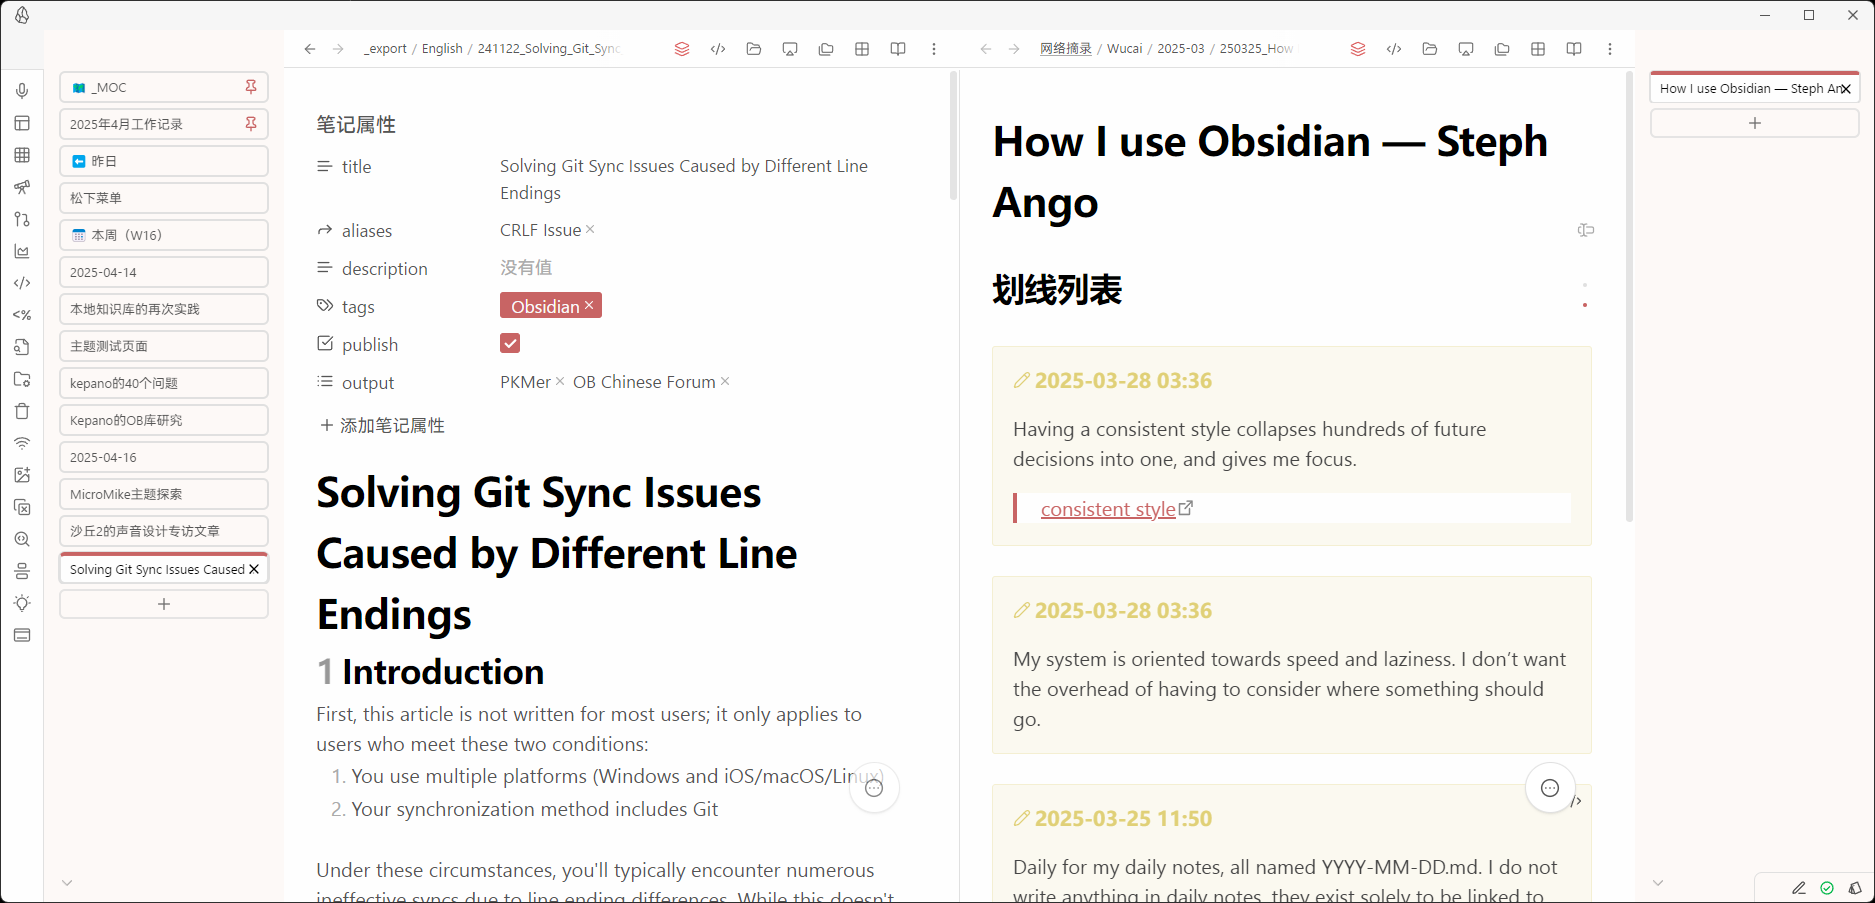Open the consistent style link

click(1108, 509)
